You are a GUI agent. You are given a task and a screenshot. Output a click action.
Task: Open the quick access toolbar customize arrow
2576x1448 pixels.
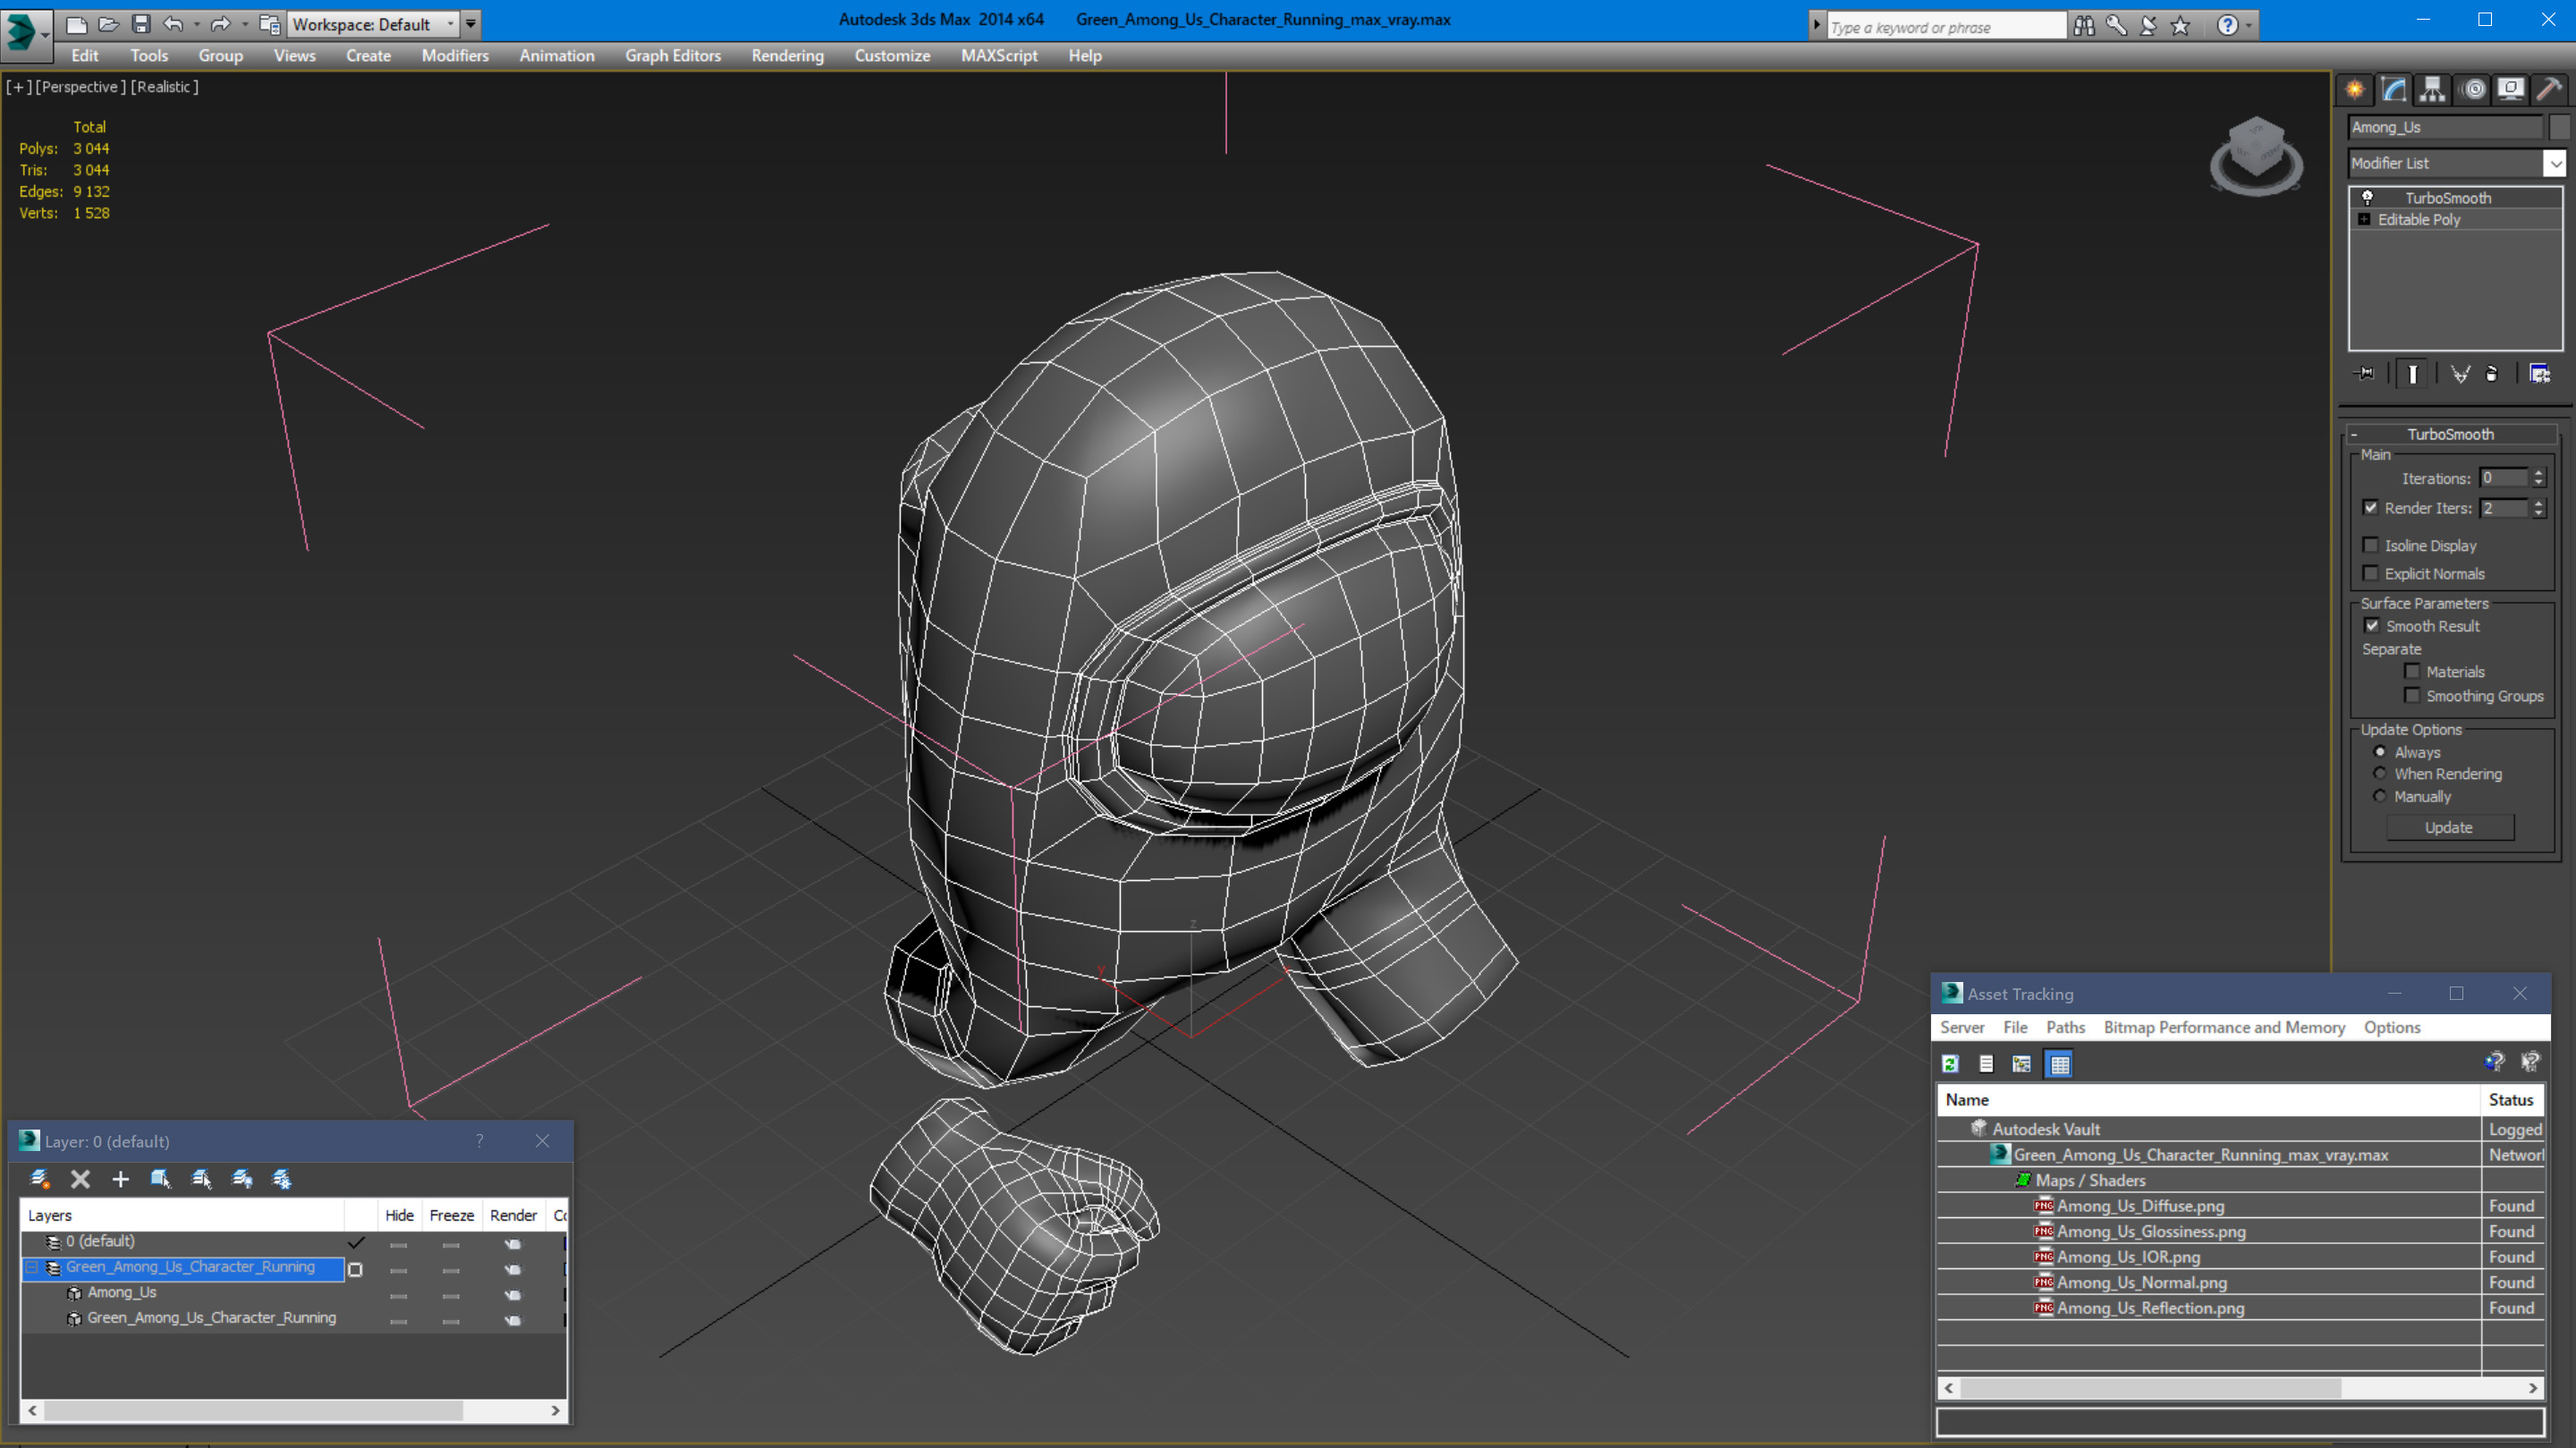pos(471,24)
